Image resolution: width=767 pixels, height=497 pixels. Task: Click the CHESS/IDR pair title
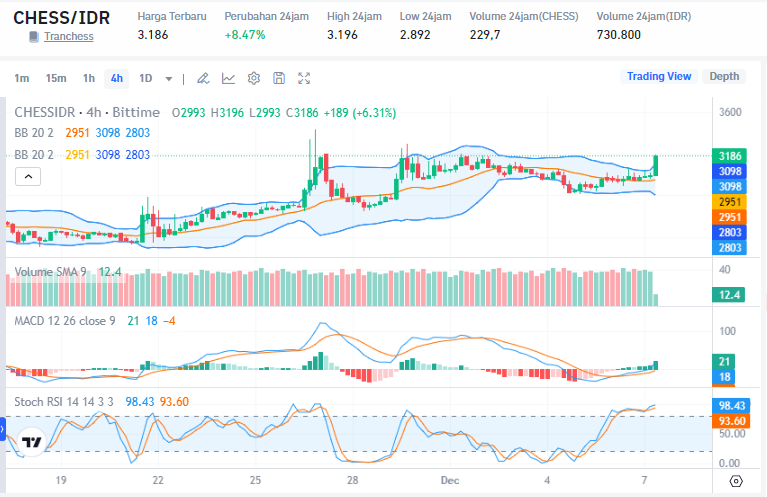62,18
